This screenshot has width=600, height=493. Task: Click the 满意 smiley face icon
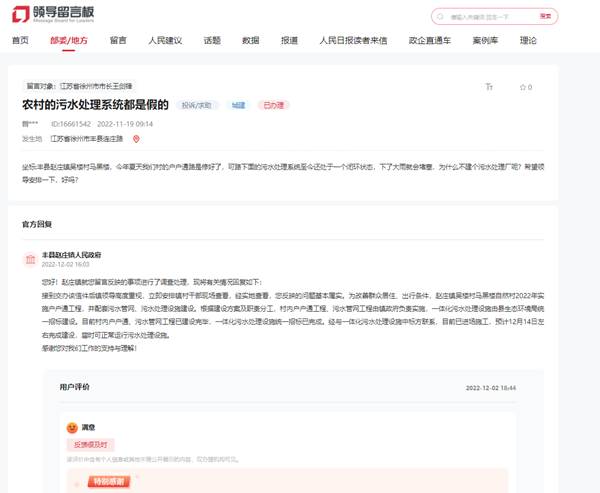[72, 428]
